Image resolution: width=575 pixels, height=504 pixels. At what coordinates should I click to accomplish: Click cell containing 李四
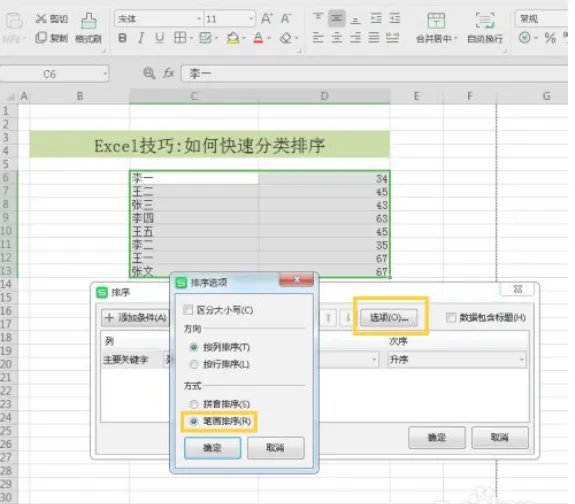[194, 218]
